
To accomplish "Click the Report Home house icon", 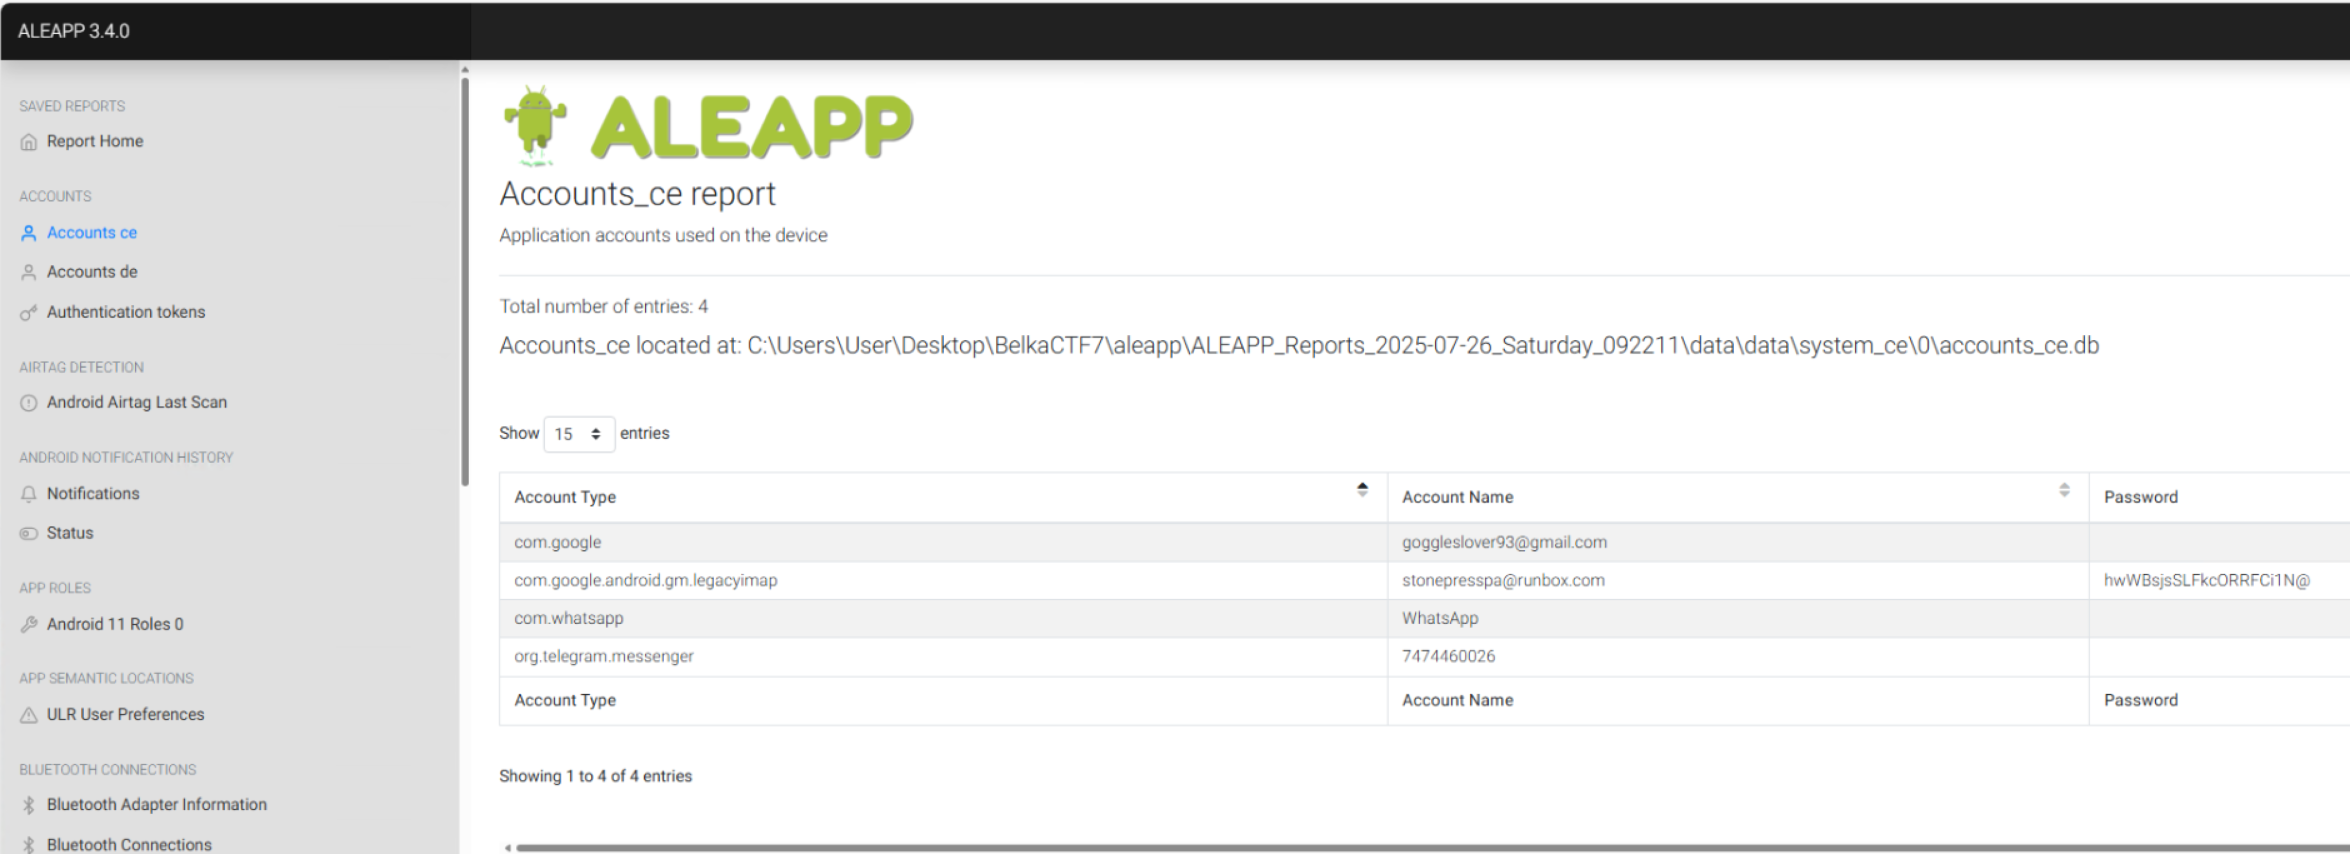I will click(x=29, y=142).
